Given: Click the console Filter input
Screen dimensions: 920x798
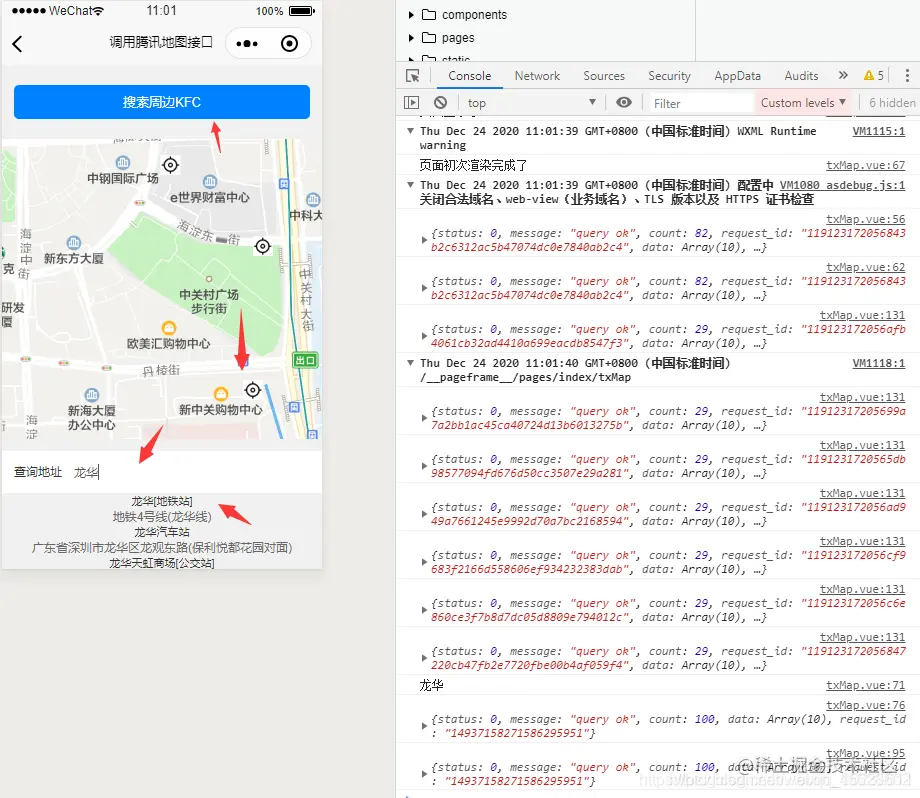Looking at the screenshot, I should pyautogui.click(x=702, y=103).
